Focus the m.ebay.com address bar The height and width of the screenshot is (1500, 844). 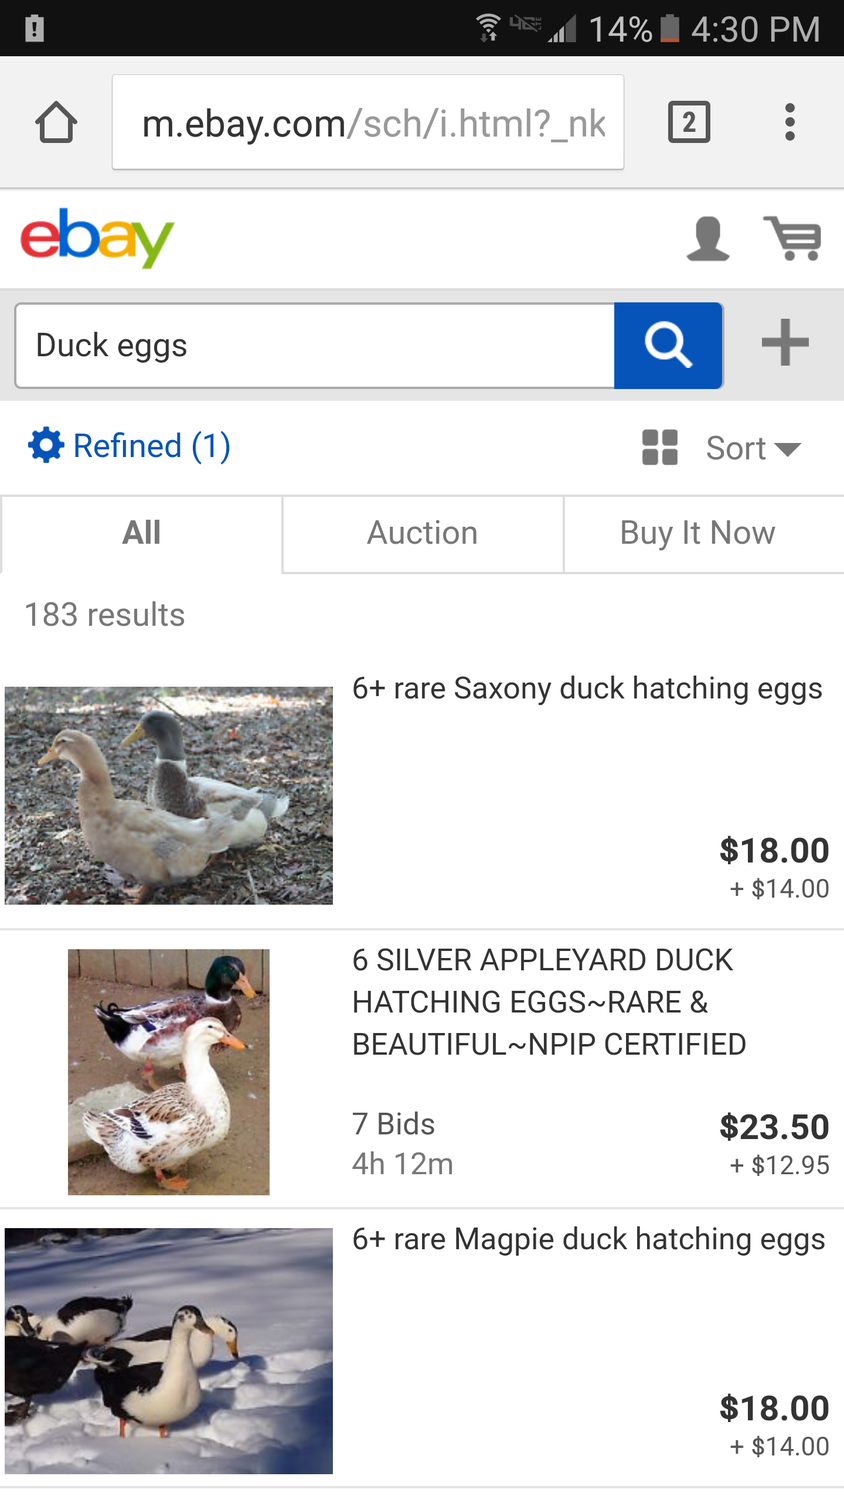[x=368, y=123]
